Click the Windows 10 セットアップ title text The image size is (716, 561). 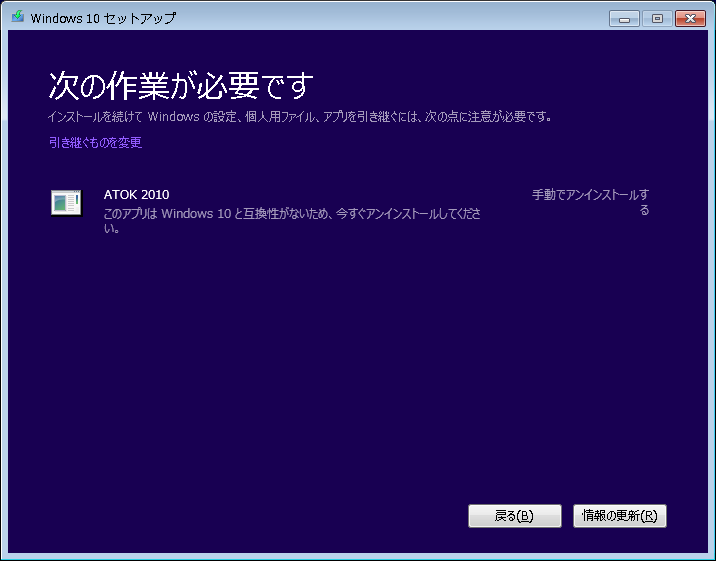103,18
